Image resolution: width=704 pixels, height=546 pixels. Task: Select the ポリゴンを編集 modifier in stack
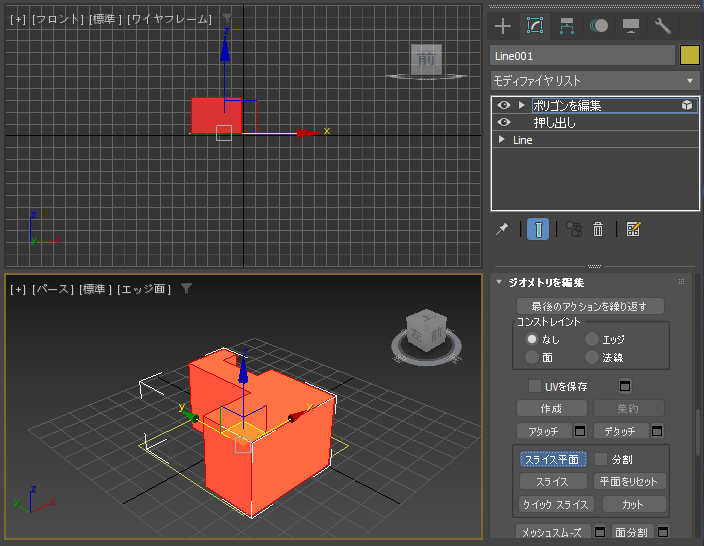567,106
